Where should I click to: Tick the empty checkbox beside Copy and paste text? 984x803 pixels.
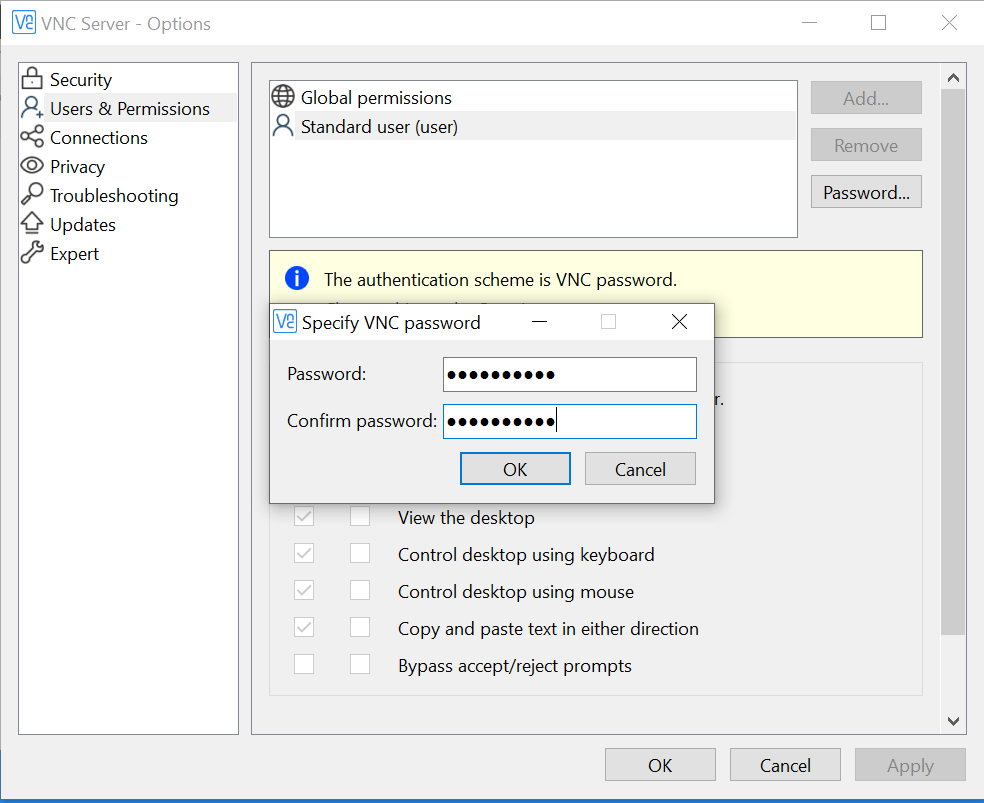360,628
